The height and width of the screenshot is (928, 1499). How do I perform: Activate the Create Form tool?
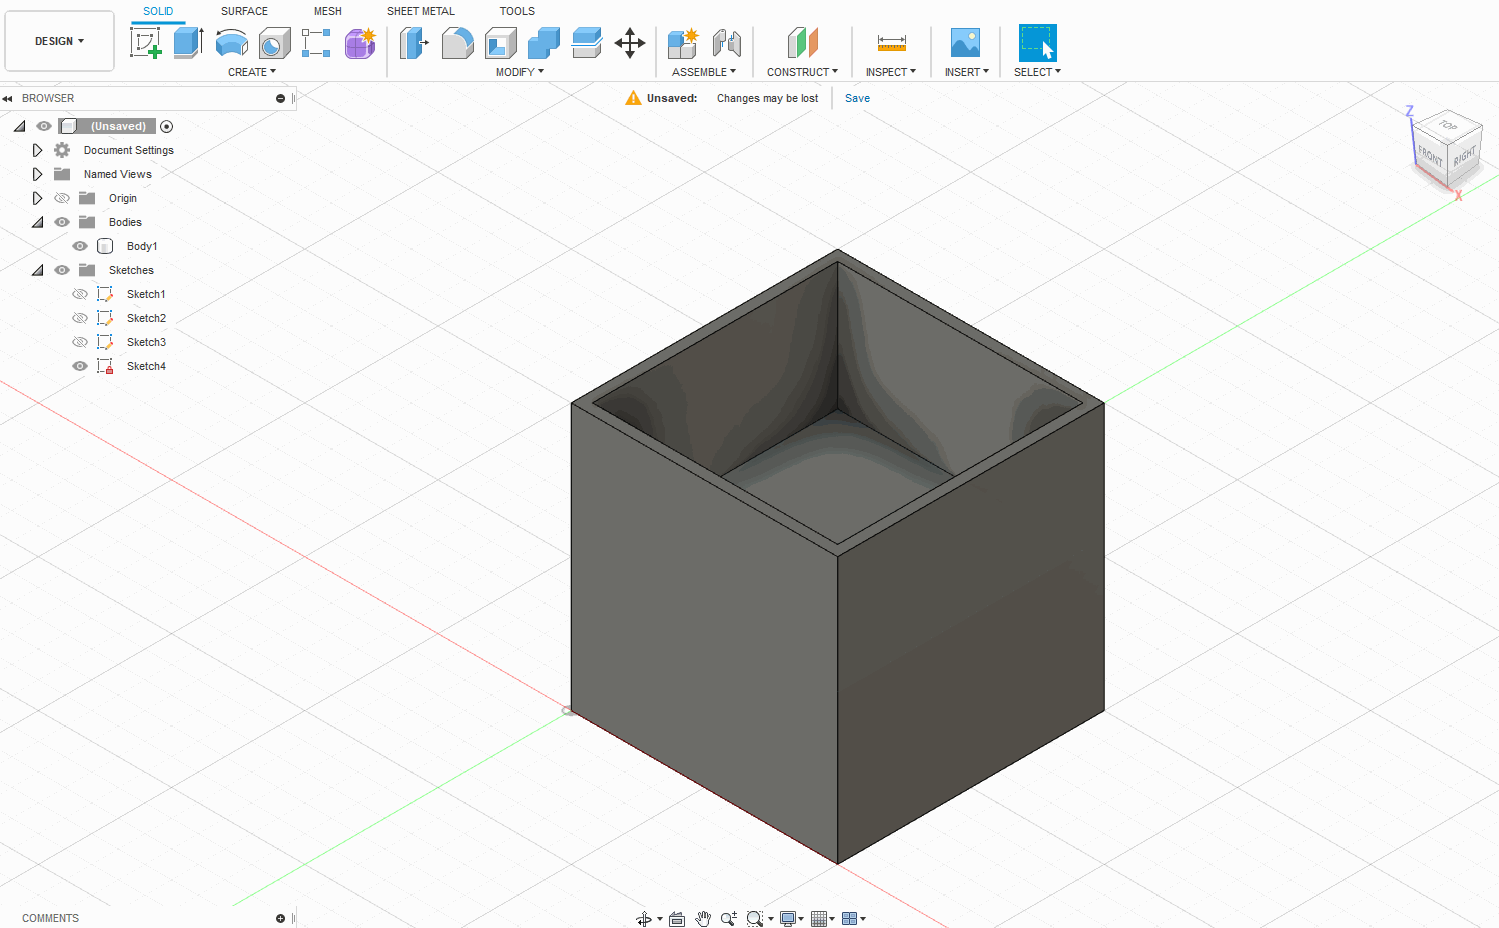point(359,42)
